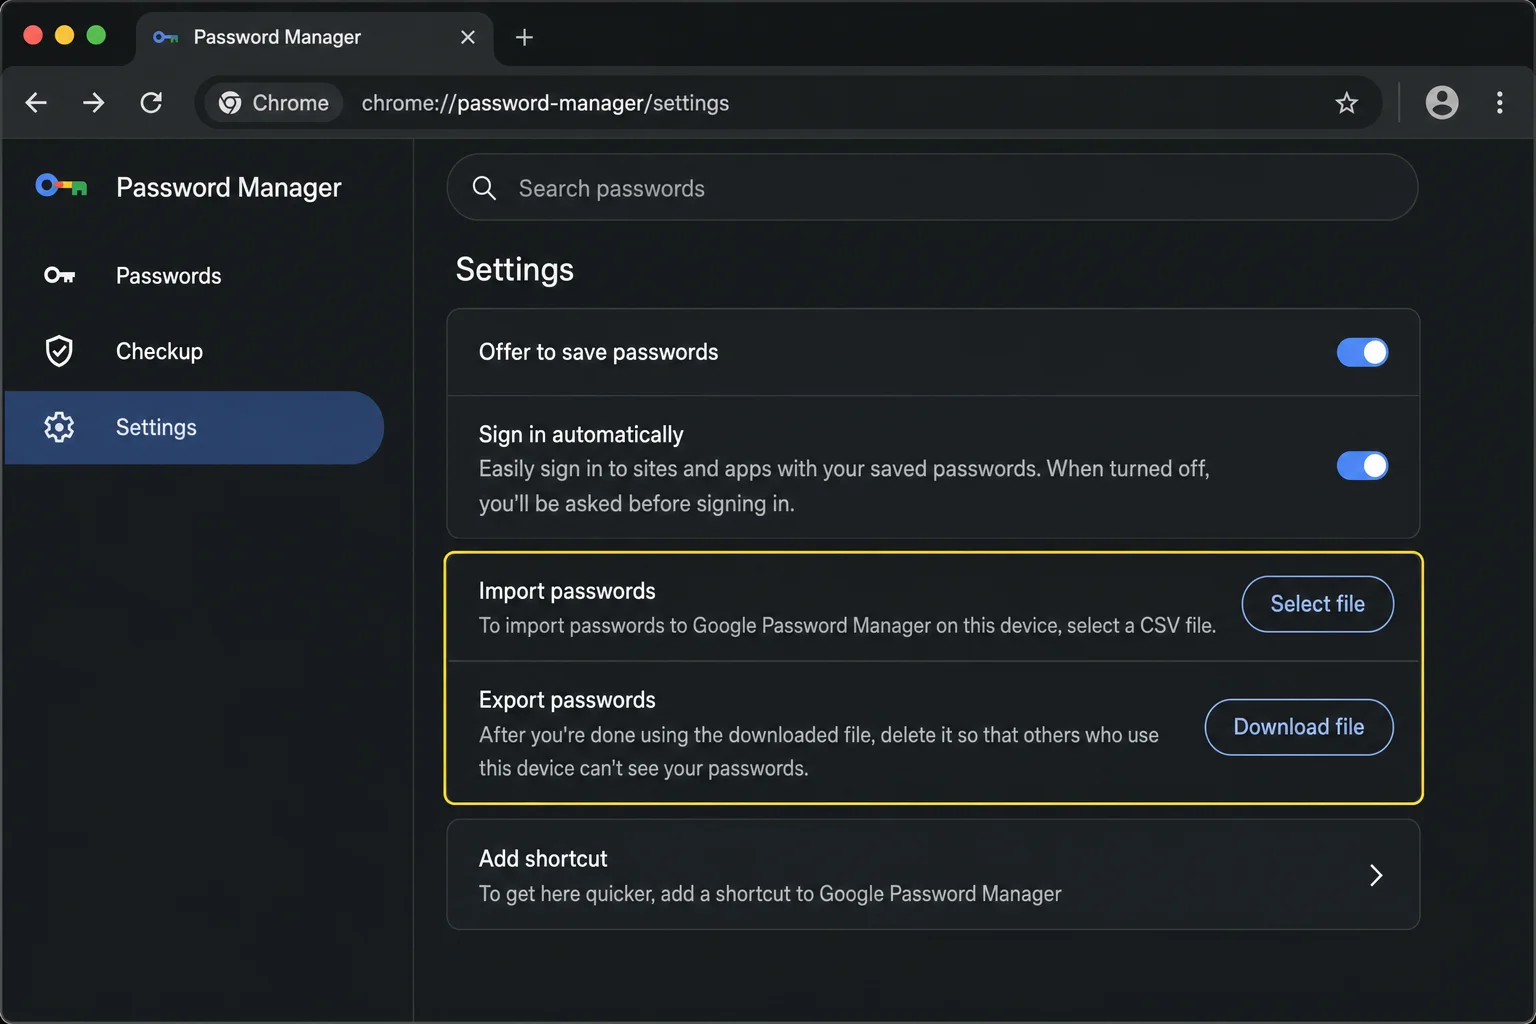Minimize the window with the yellow button
The height and width of the screenshot is (1024, 1536).
pos(64,35)
